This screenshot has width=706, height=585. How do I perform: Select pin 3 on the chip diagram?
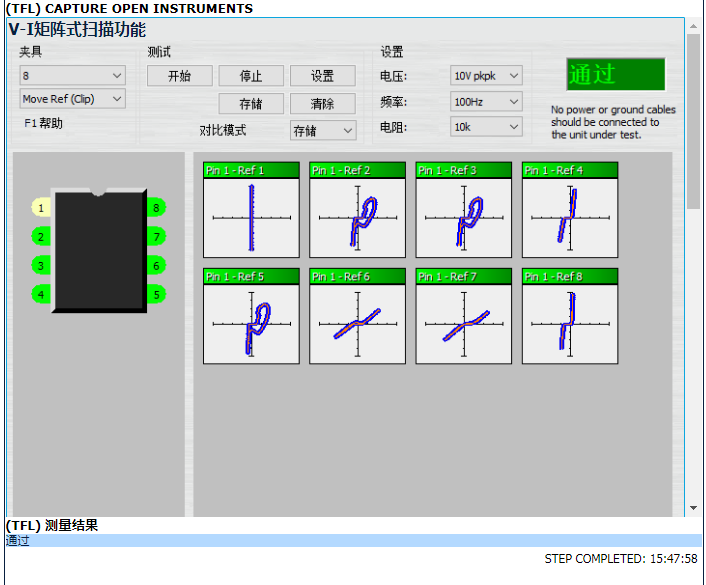click(x=41, y=265)
